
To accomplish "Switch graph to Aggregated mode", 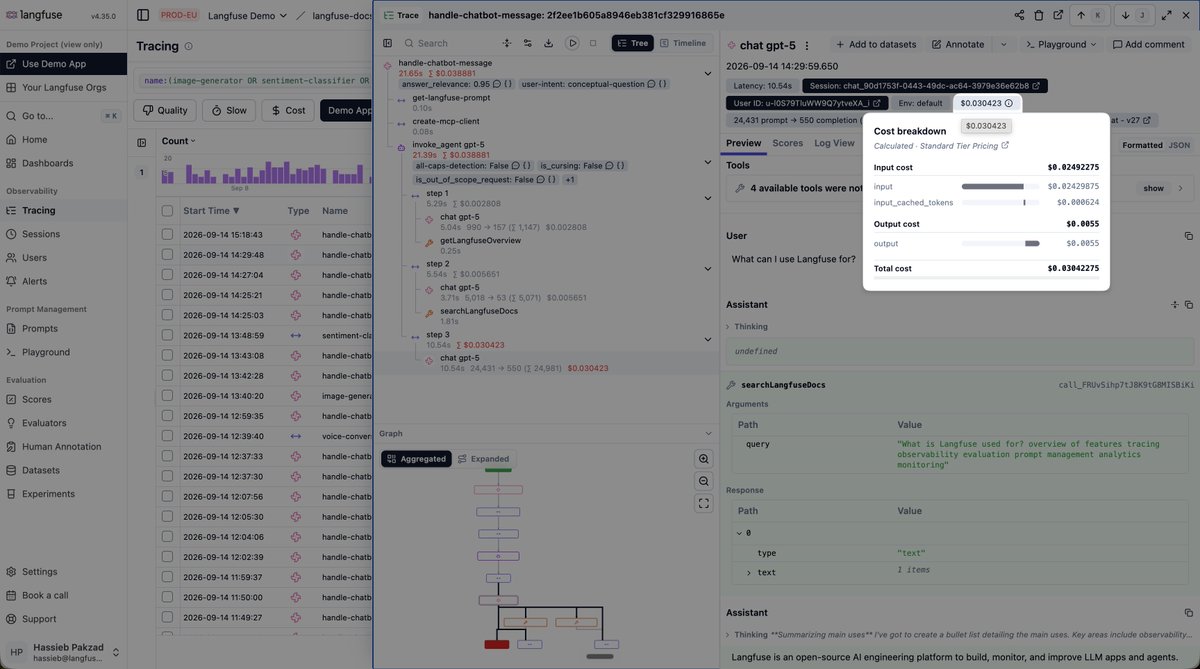I will 416,459.
